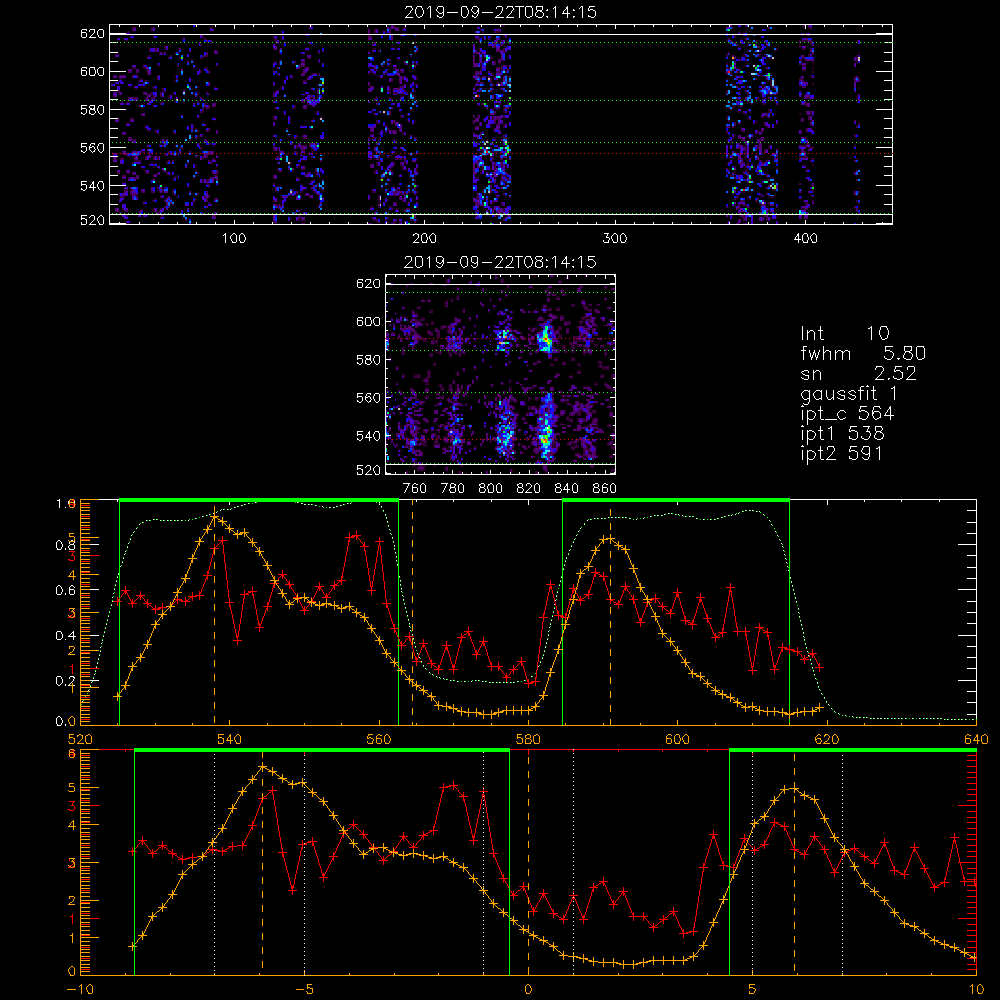Click dashed orange marker at 0 in bottom plot
The image size is (1000, 1000).
coord(528,862)
